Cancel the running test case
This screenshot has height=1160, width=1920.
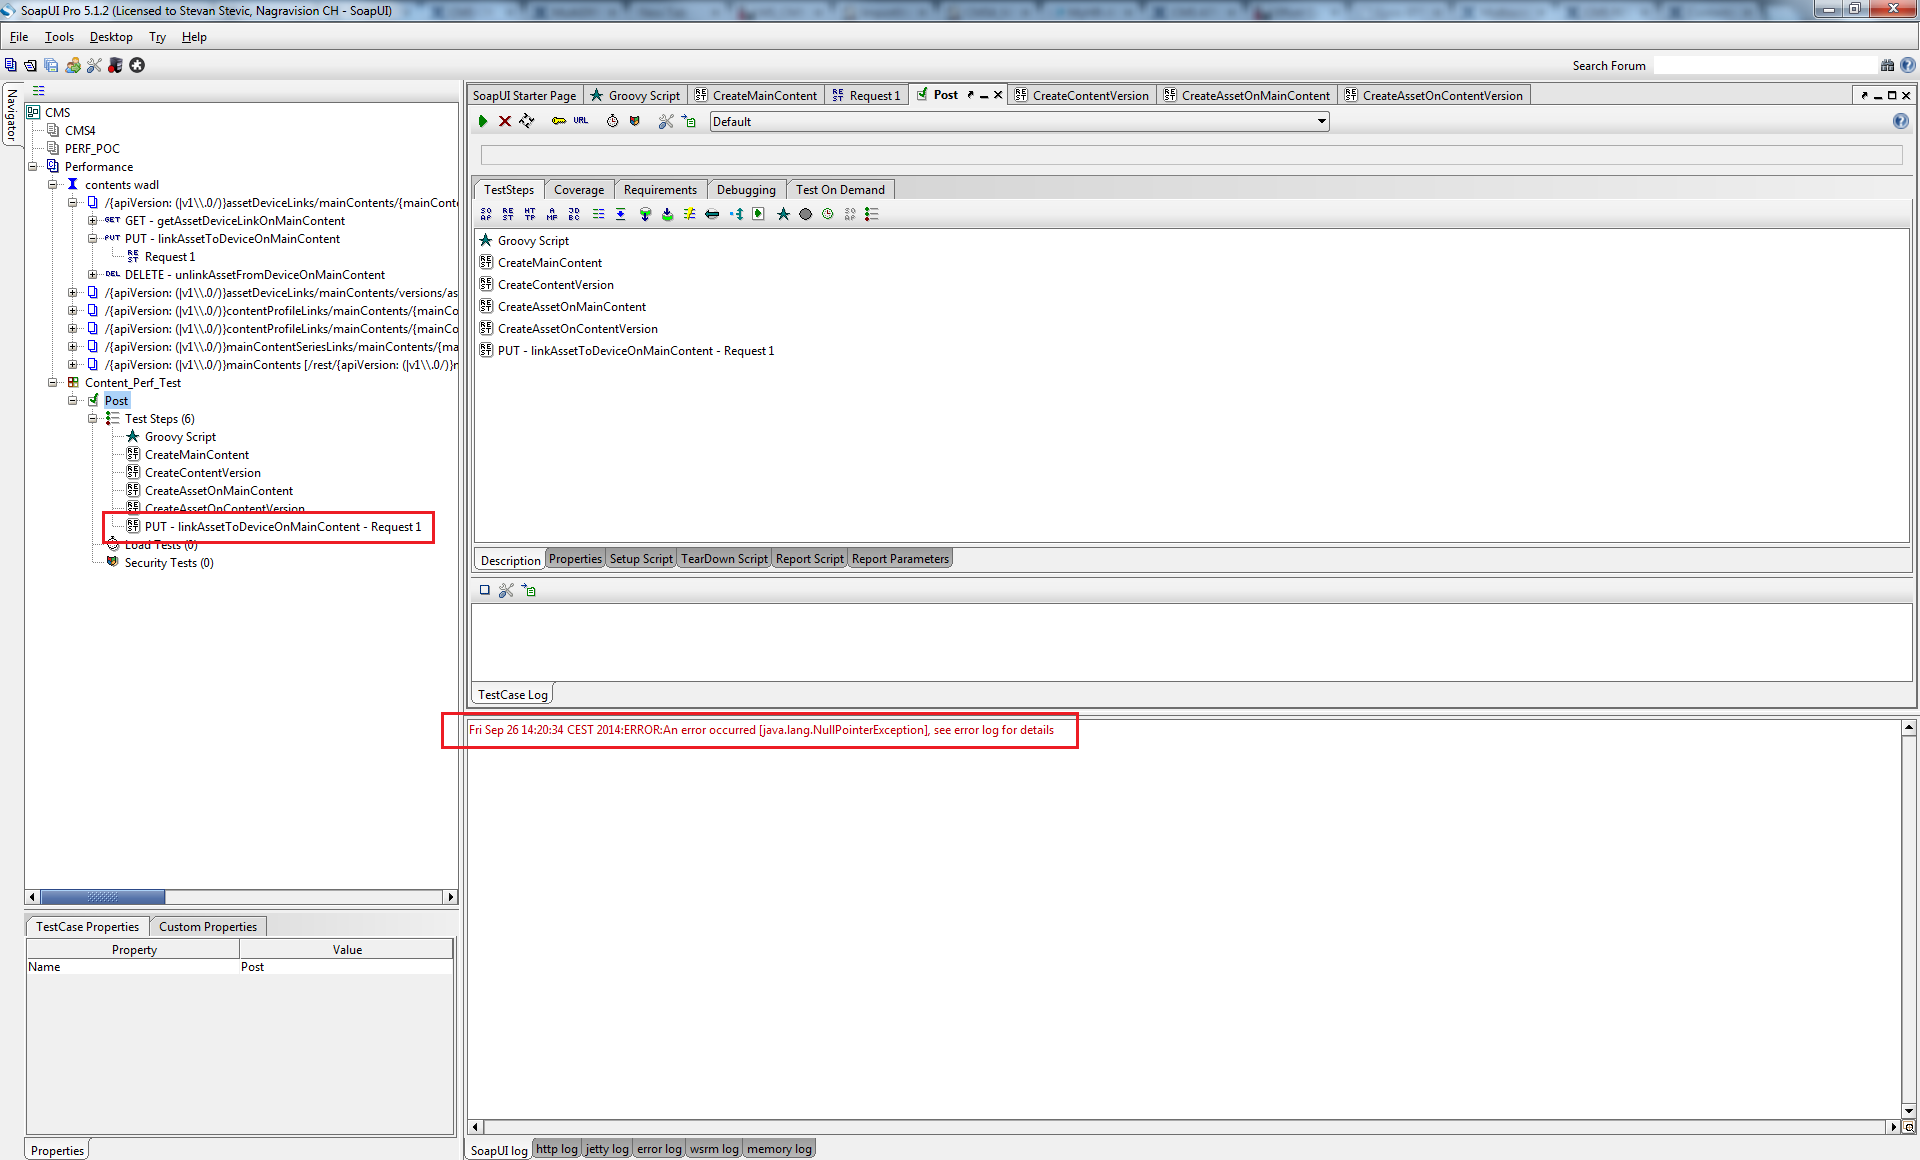505,121
